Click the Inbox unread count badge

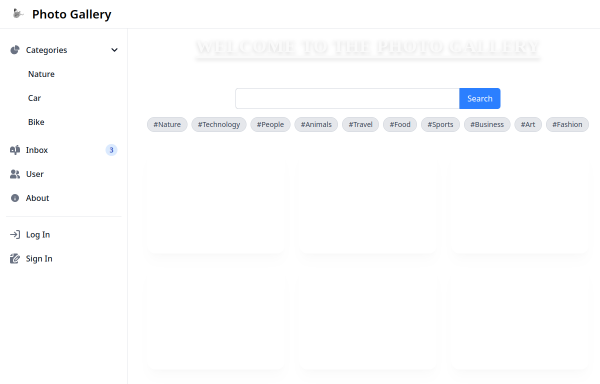pos(111,150)
